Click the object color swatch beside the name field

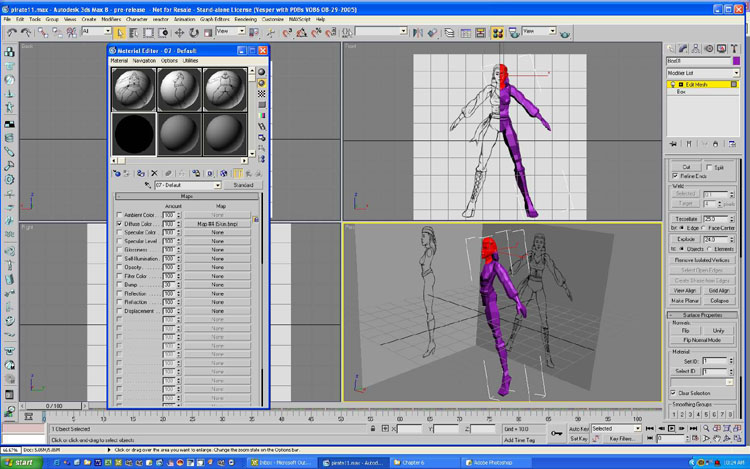[736, 61]
